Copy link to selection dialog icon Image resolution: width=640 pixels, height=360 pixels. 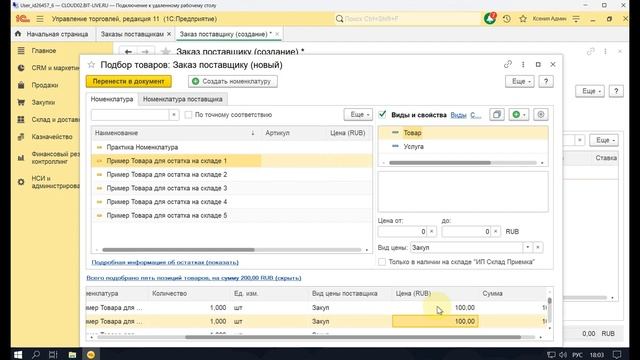click(x=508, y=64)
